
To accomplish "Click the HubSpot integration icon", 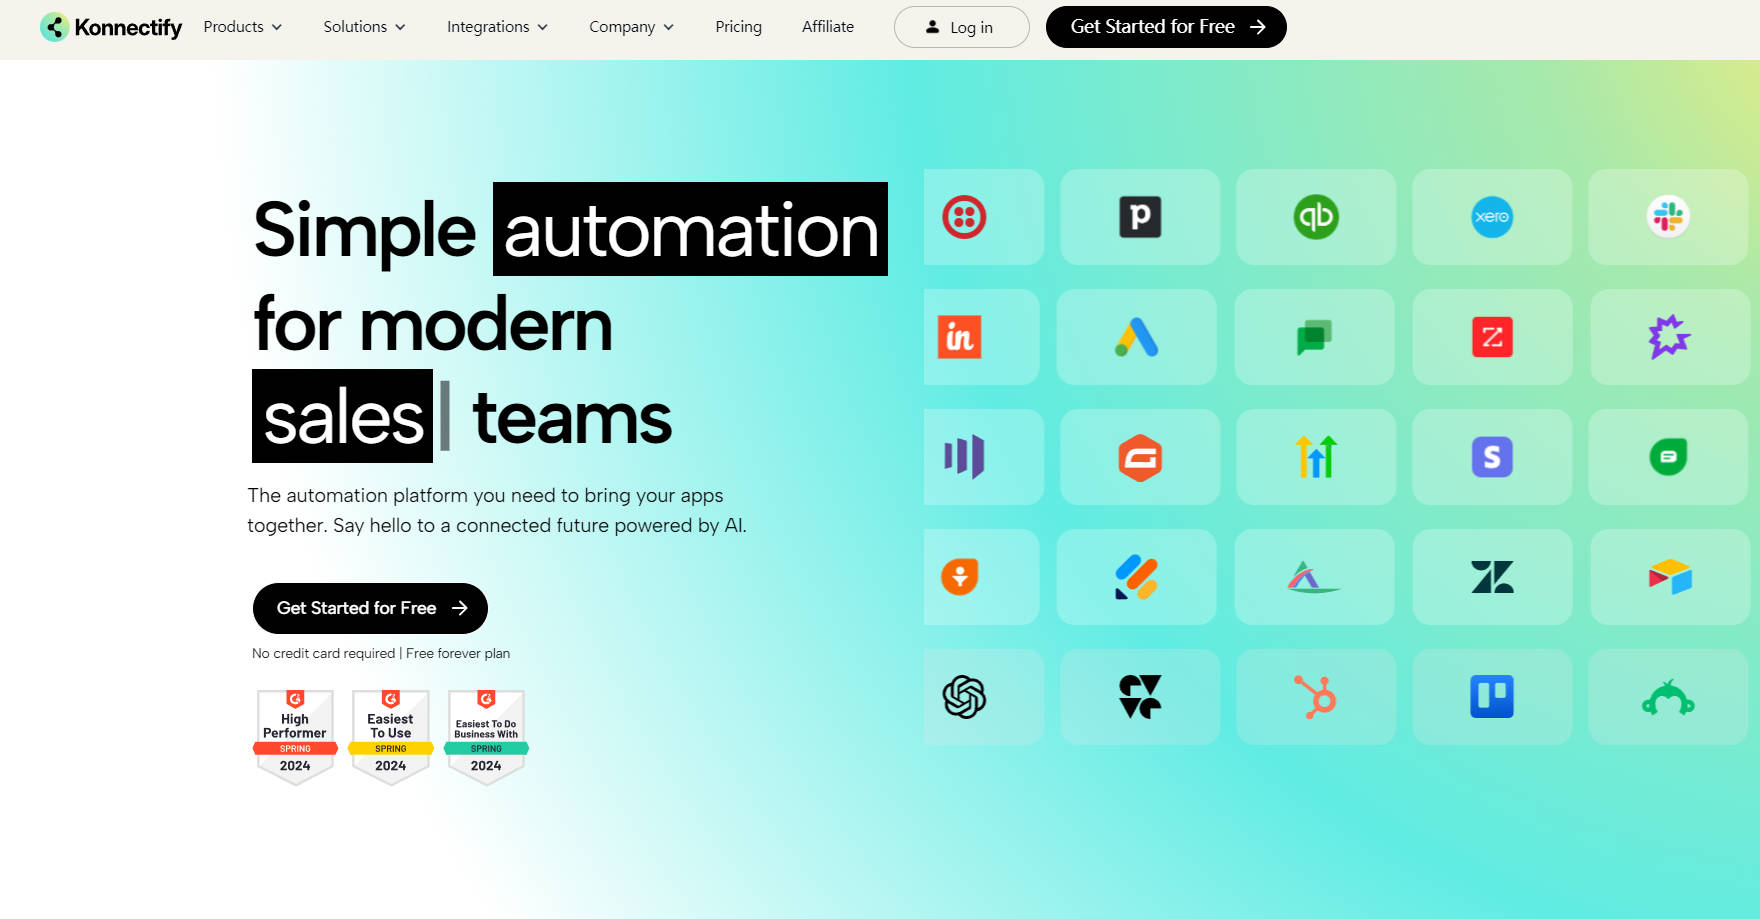I will tap(1316, 697).
